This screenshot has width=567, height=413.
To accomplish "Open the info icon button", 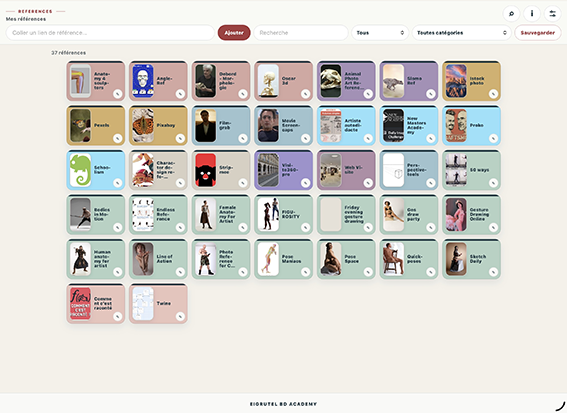I will 532,14.
